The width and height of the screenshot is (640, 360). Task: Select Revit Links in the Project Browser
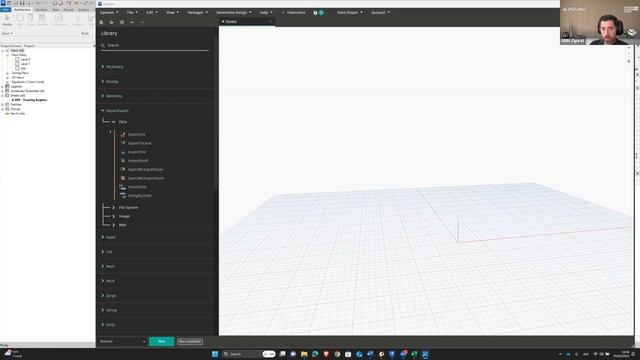click(18, 113)
